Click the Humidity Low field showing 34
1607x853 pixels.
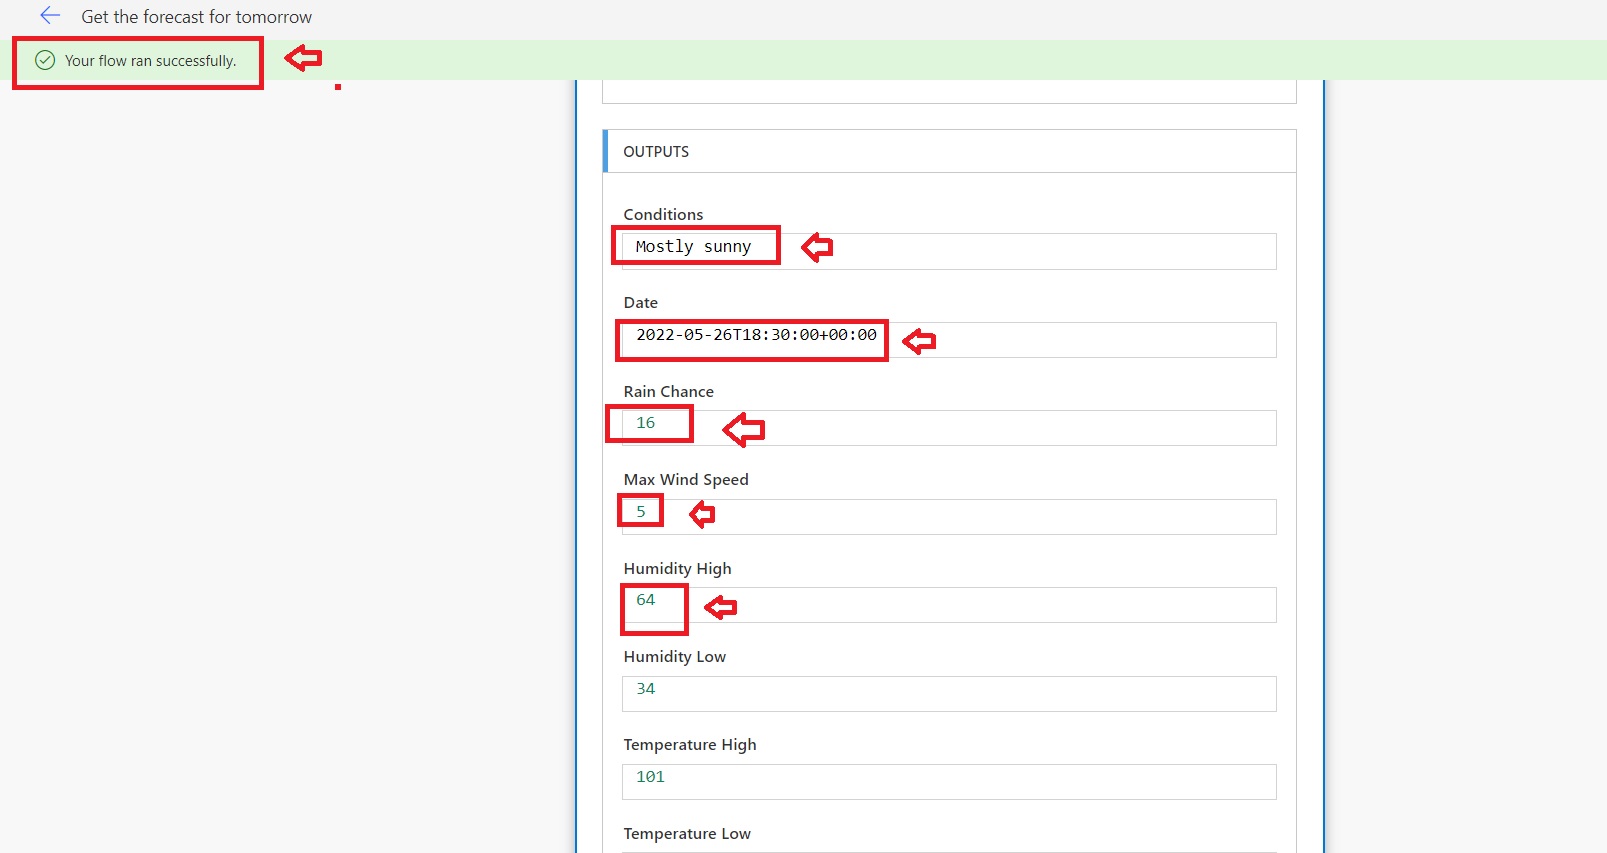948,693
